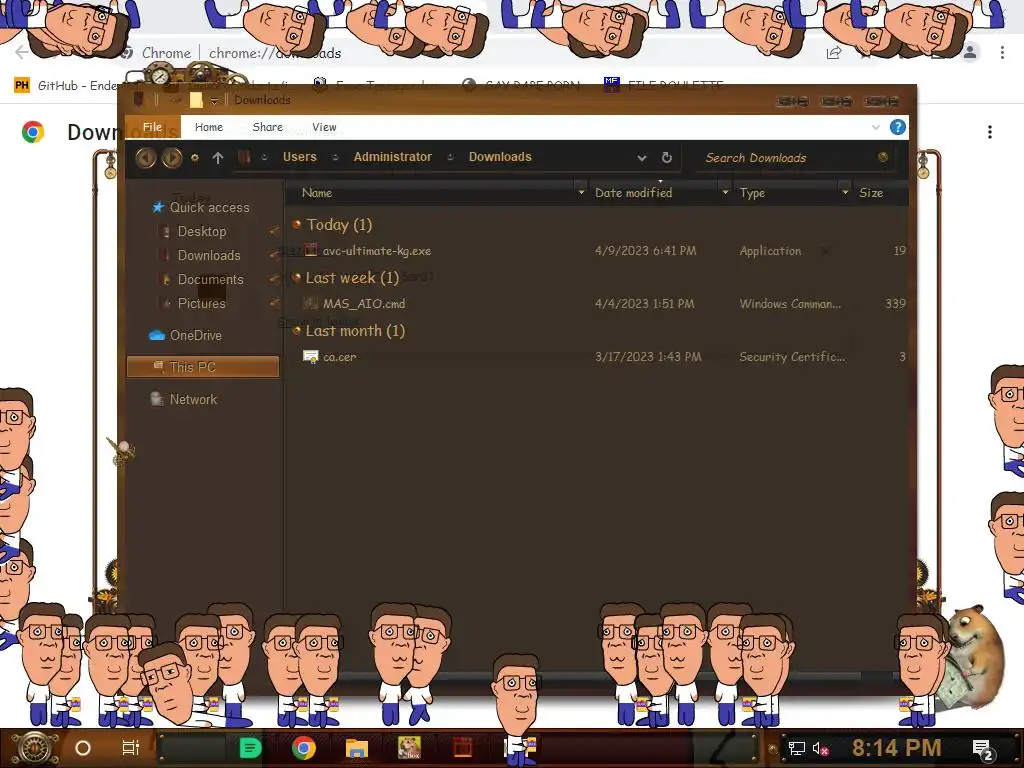Open the Share ribbon tab
This screenshot has width=1024, height=768.
268,127
